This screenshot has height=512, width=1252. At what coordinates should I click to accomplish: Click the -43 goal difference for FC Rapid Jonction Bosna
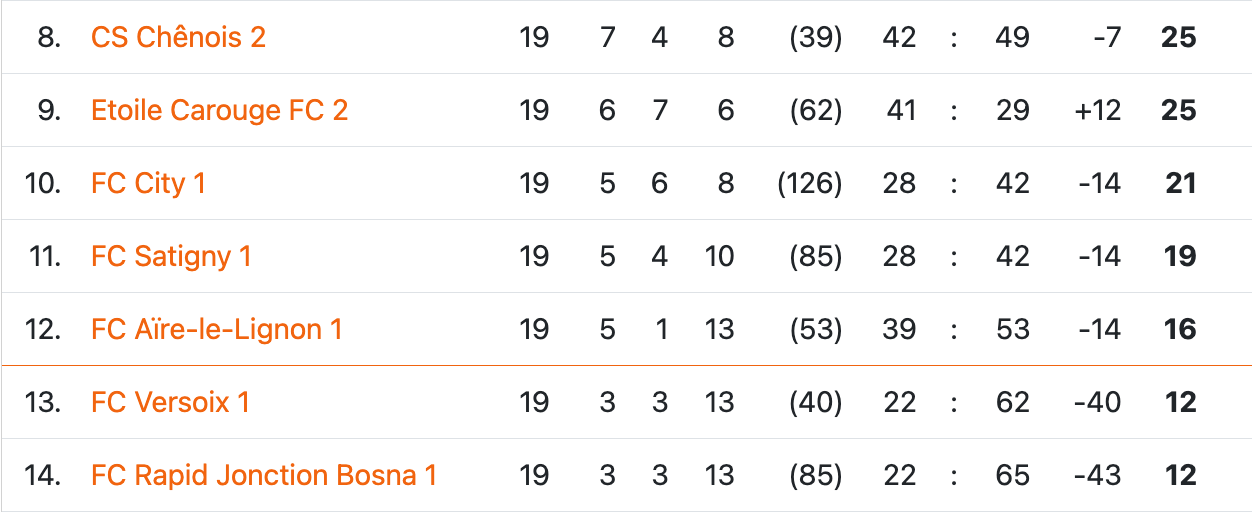(x=1098, y=476)
